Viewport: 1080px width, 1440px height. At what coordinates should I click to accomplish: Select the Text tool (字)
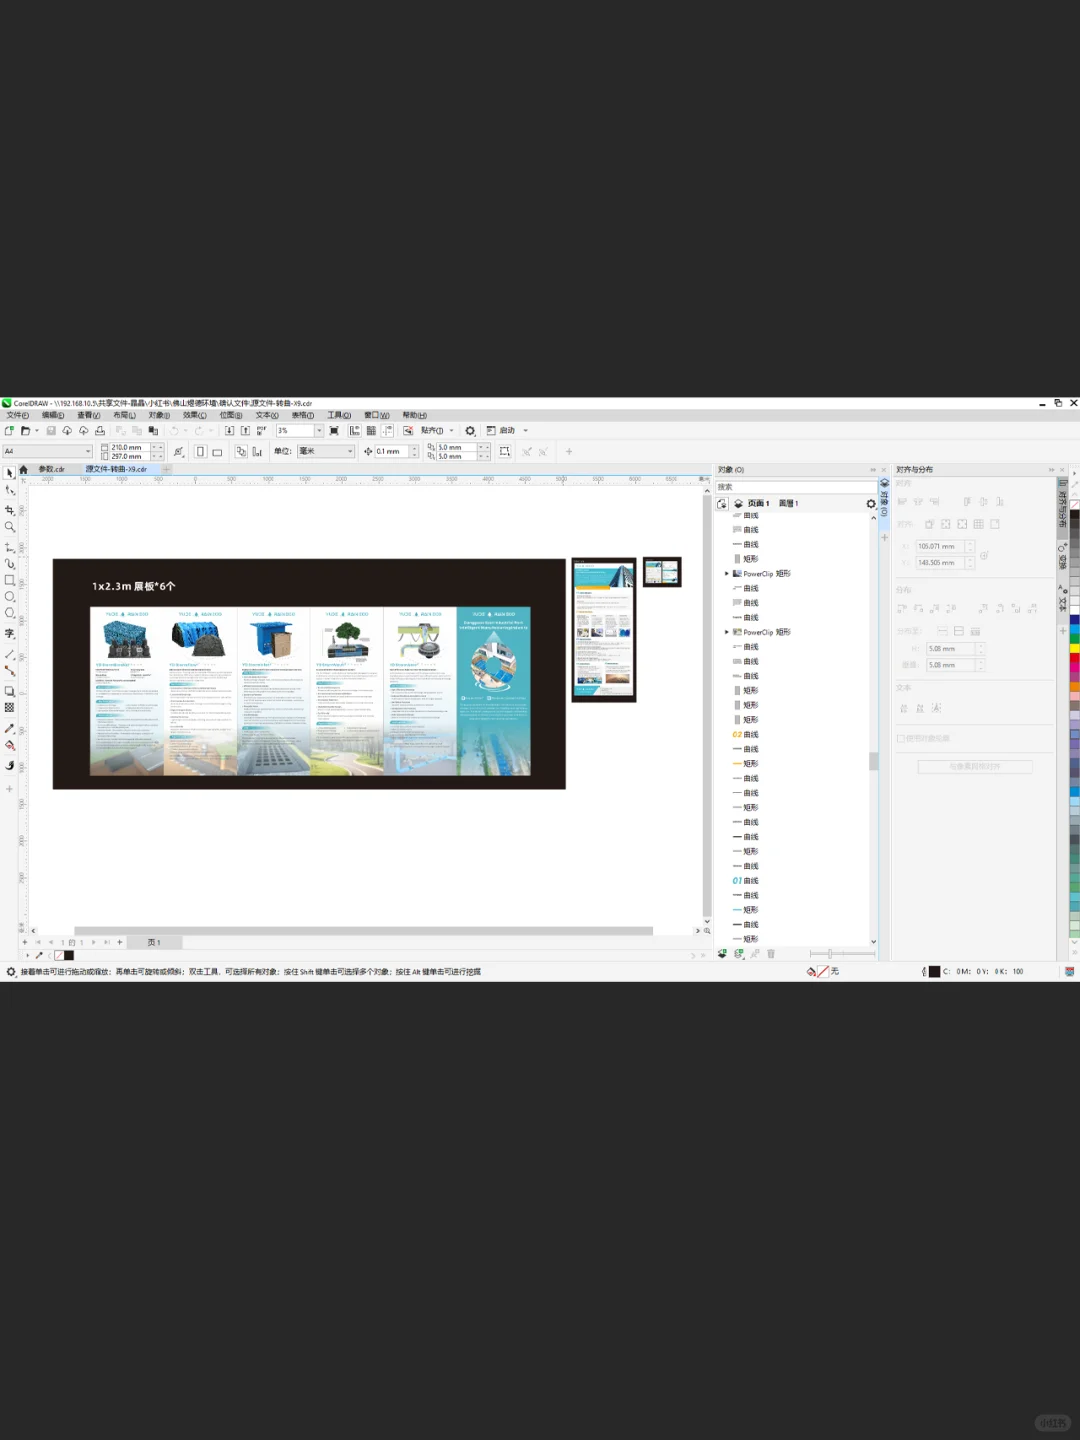coord(10,633)
